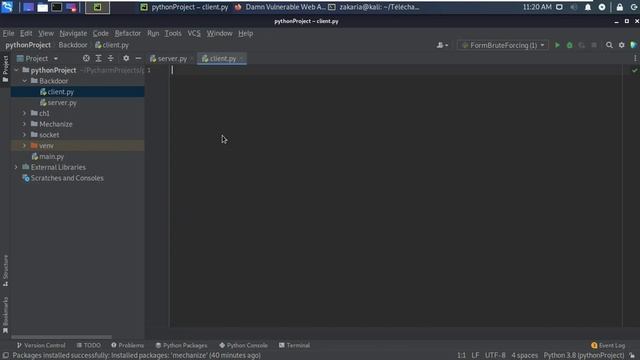Open the Bookmarks sidebar tool button

(x=5, y=315)
